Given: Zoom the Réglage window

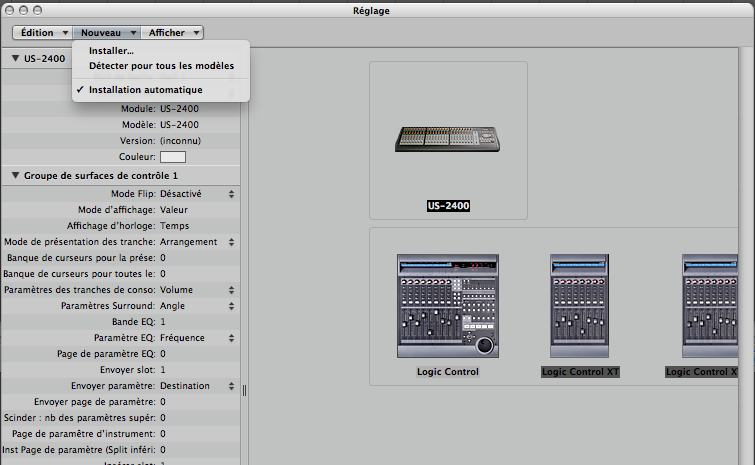Looking at the screenshot, I should click(x=37, y=10).
